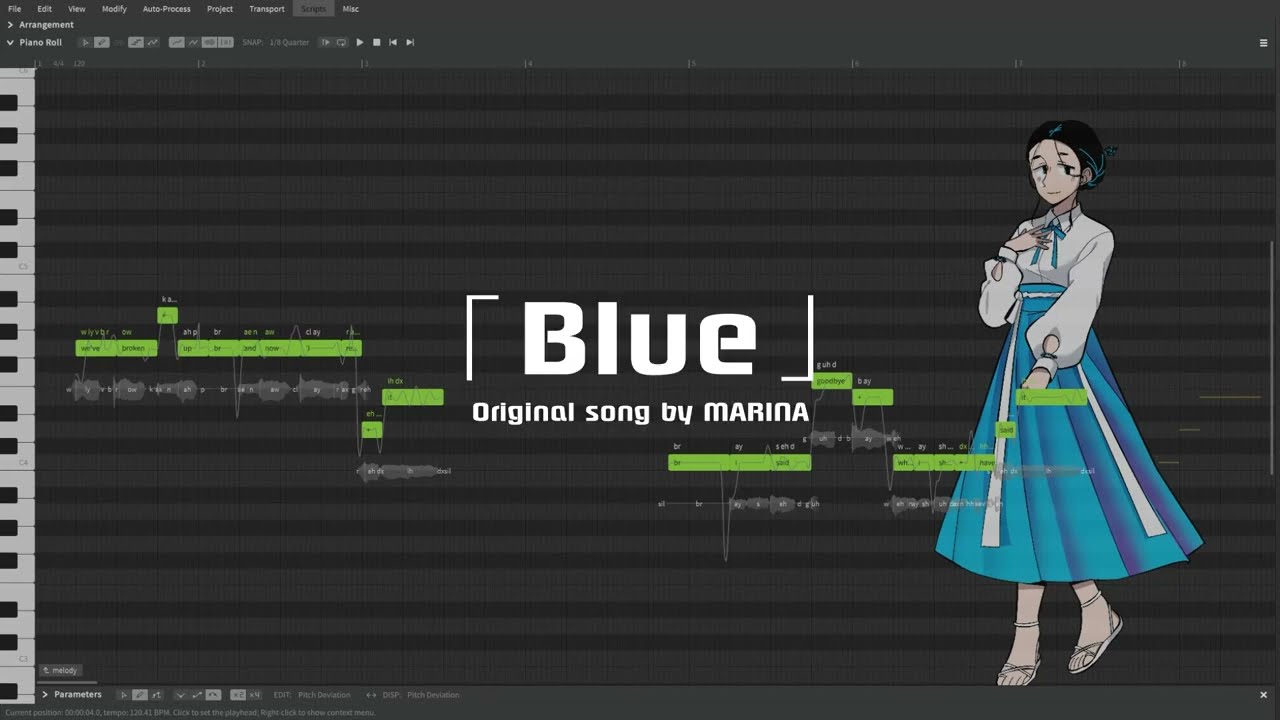Select the pencil tool in Parameters toolbar
The height and width of the screenshot is (720, 1280).
pyautogui.click(x=140, y=694)
